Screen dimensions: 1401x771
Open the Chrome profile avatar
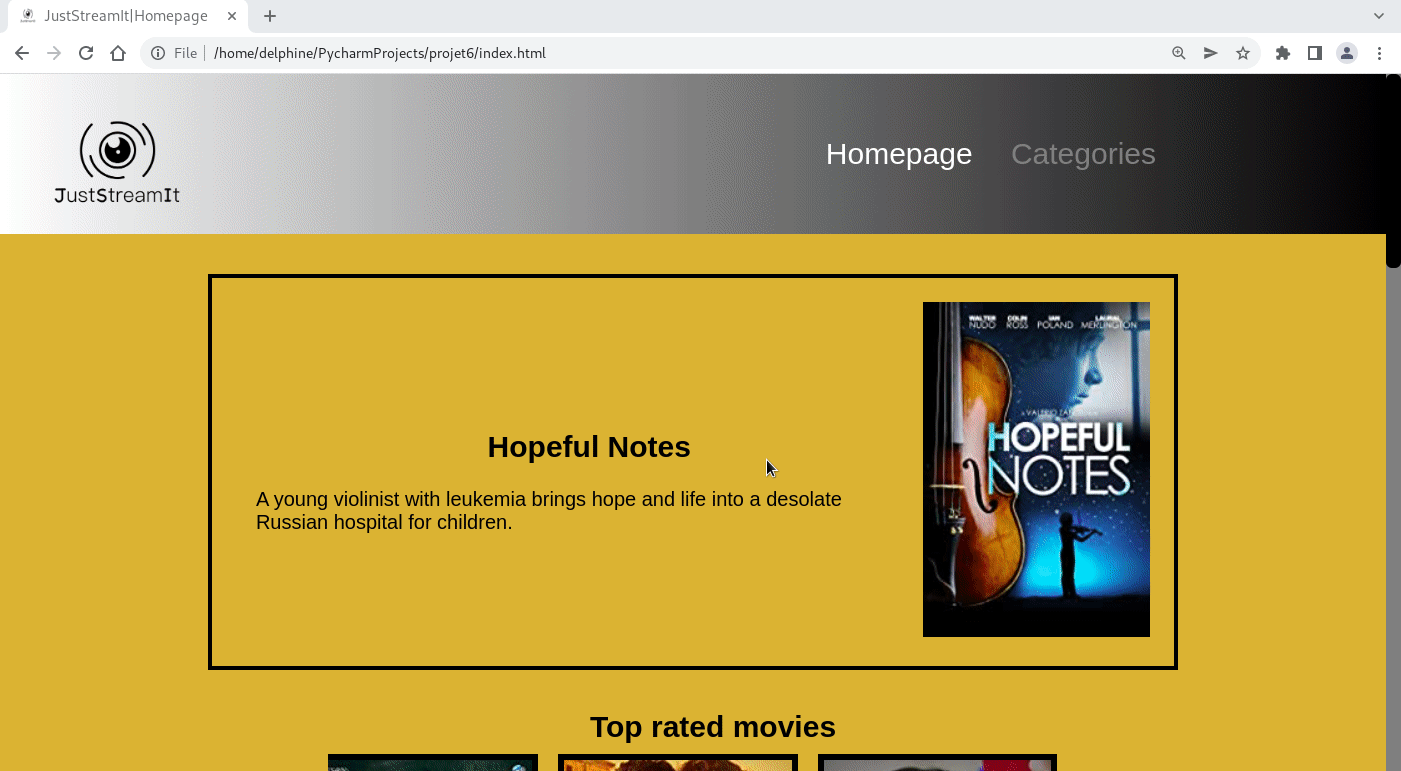point(1347,53)
